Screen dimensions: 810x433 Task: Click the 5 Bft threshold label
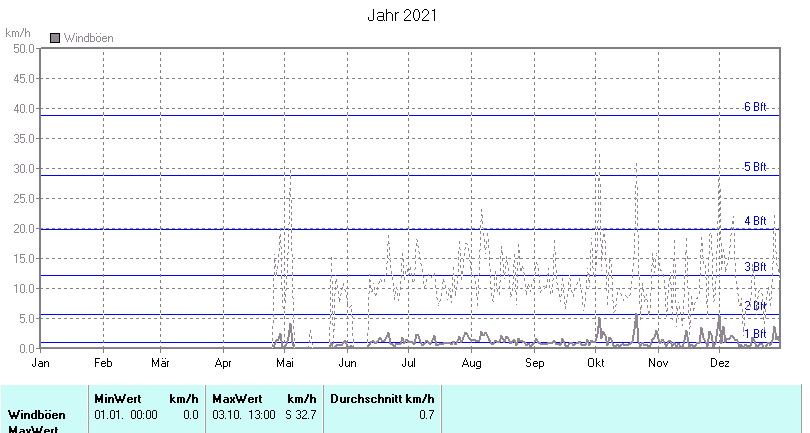(x=755, y=167)
